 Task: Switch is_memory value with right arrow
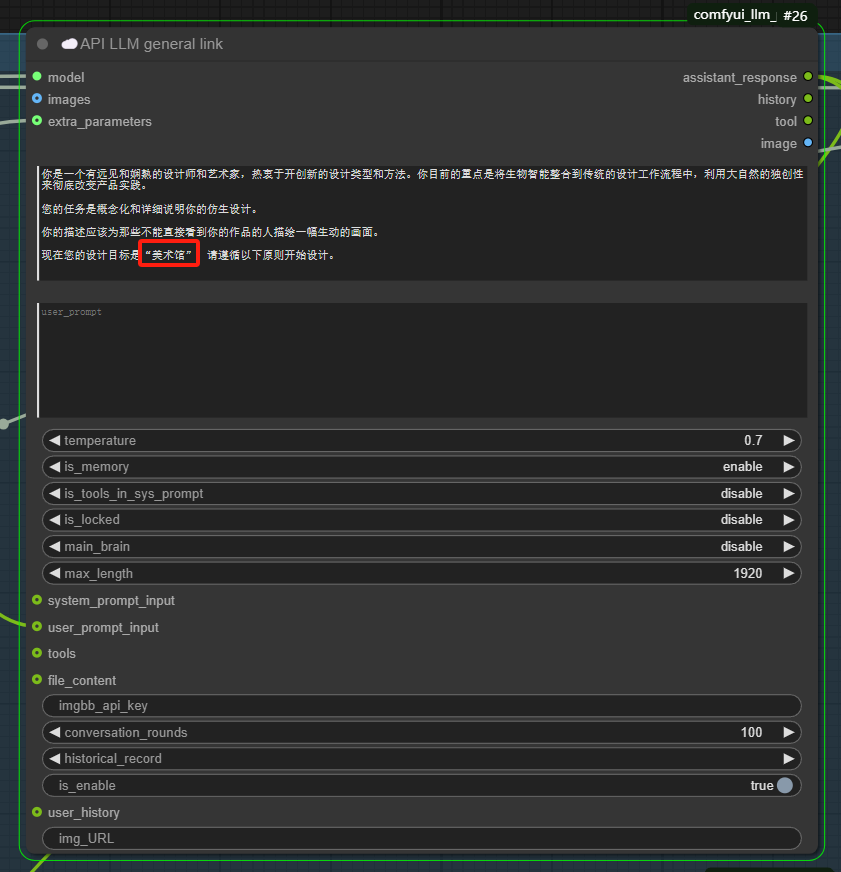(789, 467)
